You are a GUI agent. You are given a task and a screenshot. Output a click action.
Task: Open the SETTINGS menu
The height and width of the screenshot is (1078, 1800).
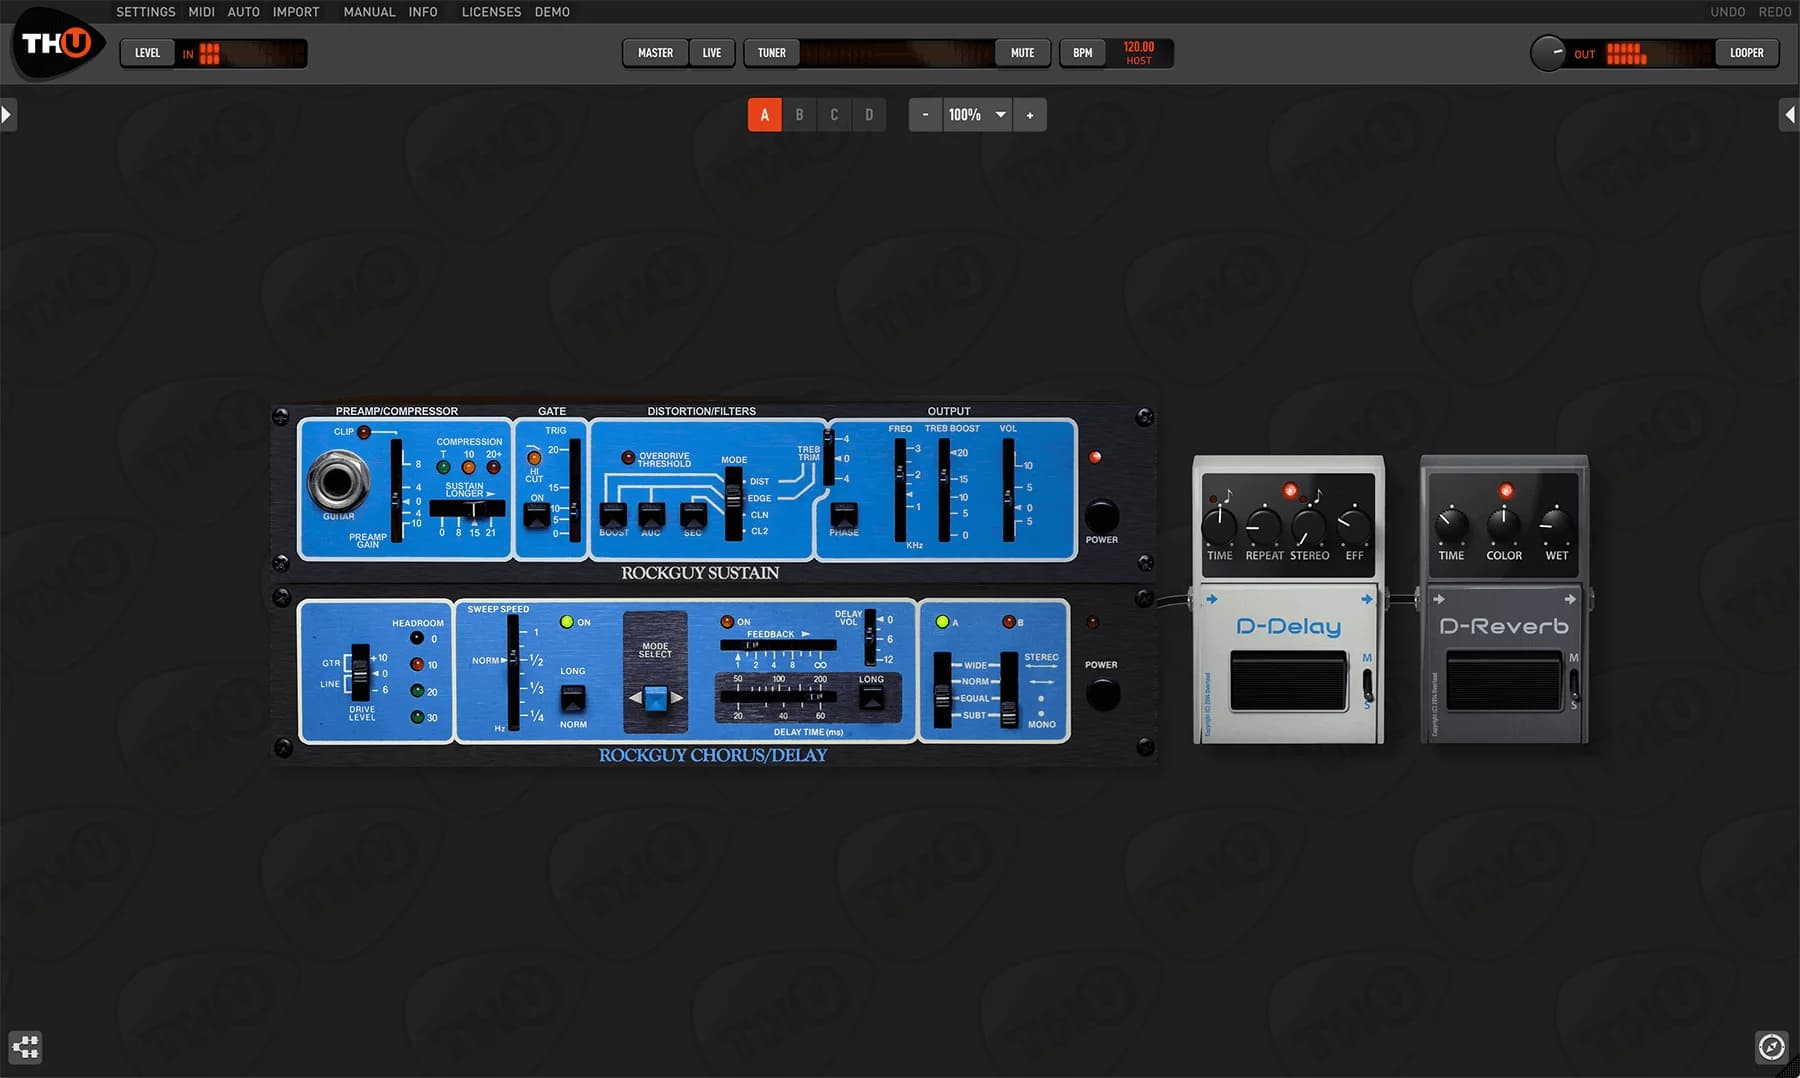tap(145, 12)
